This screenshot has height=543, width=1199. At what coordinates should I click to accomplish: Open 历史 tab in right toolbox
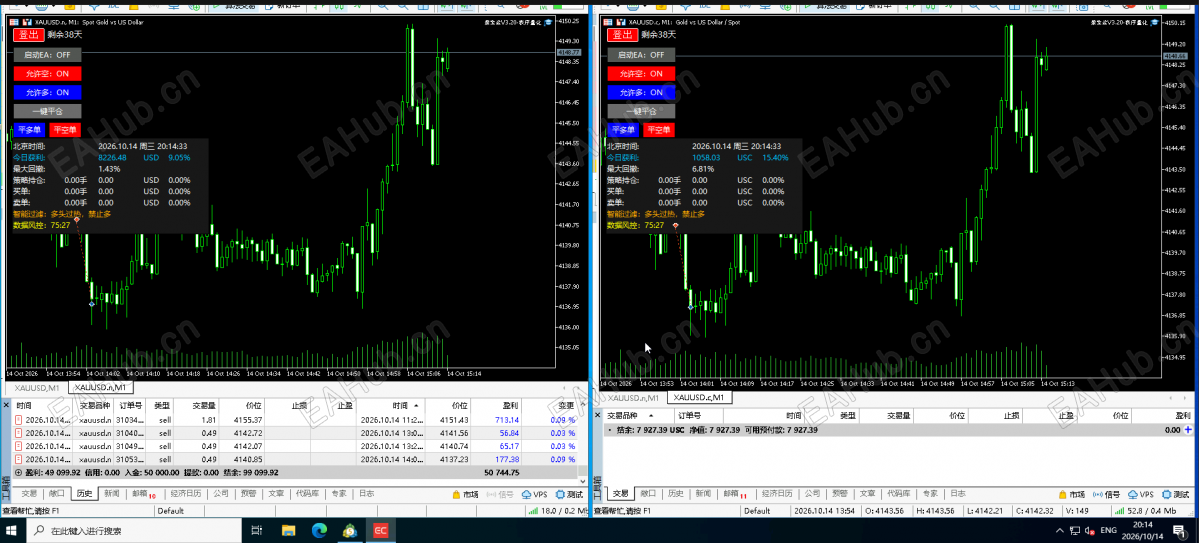[674, 494]
